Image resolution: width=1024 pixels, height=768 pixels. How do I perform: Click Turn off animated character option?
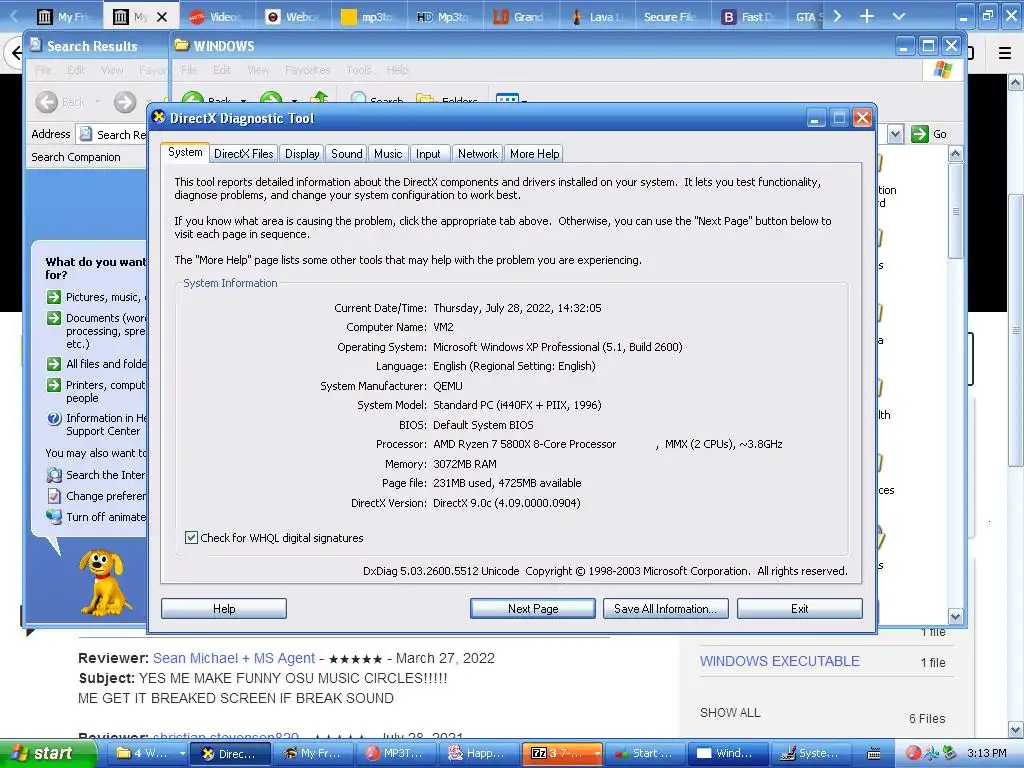coord(98,517)
